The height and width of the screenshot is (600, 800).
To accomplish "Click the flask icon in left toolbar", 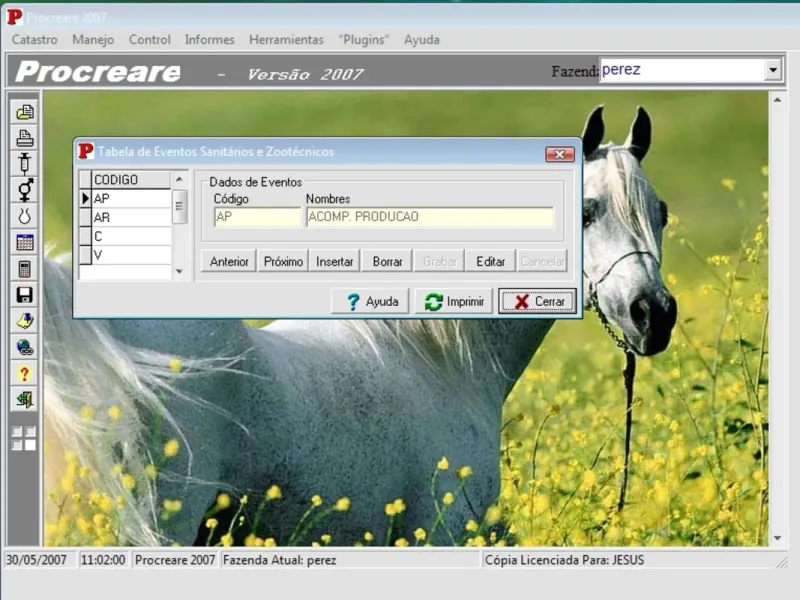I will (24, 216).
